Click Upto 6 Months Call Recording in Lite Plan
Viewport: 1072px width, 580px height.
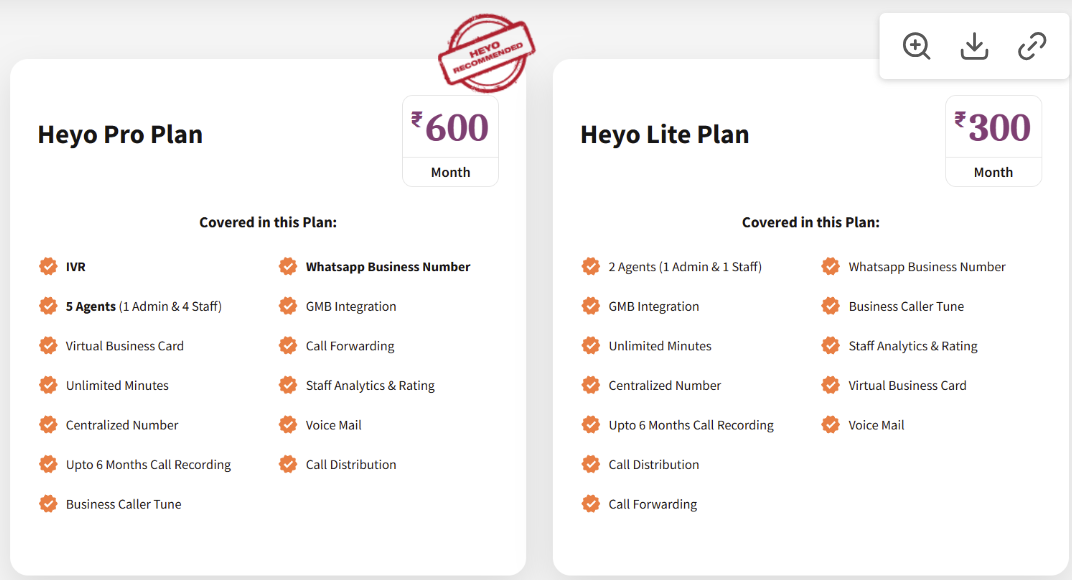[691, 425]
